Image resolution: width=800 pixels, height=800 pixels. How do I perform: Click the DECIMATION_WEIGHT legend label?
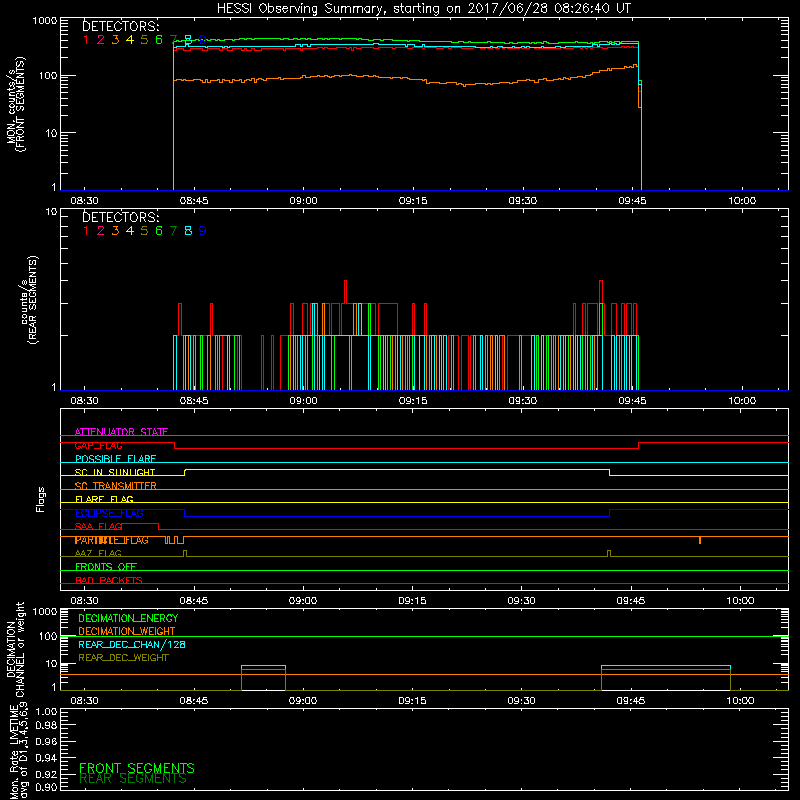[127, 631]
